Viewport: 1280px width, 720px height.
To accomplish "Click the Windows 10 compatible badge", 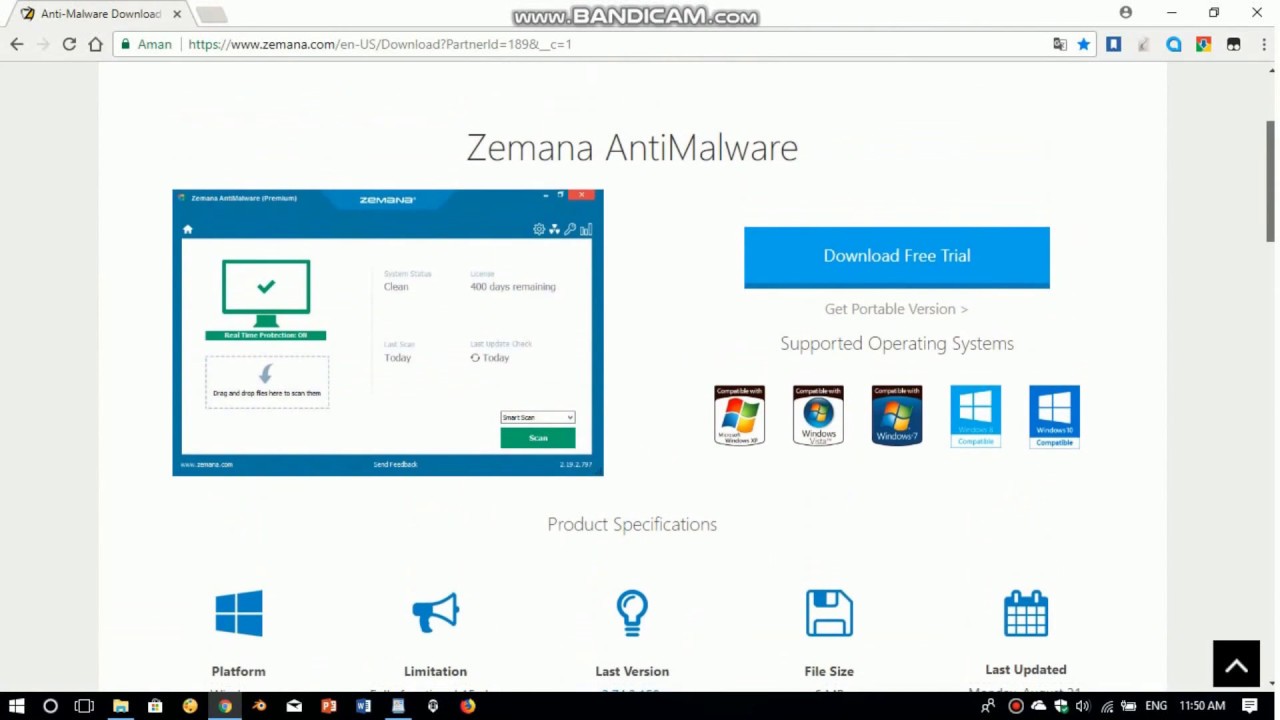I will point(1054,416).
